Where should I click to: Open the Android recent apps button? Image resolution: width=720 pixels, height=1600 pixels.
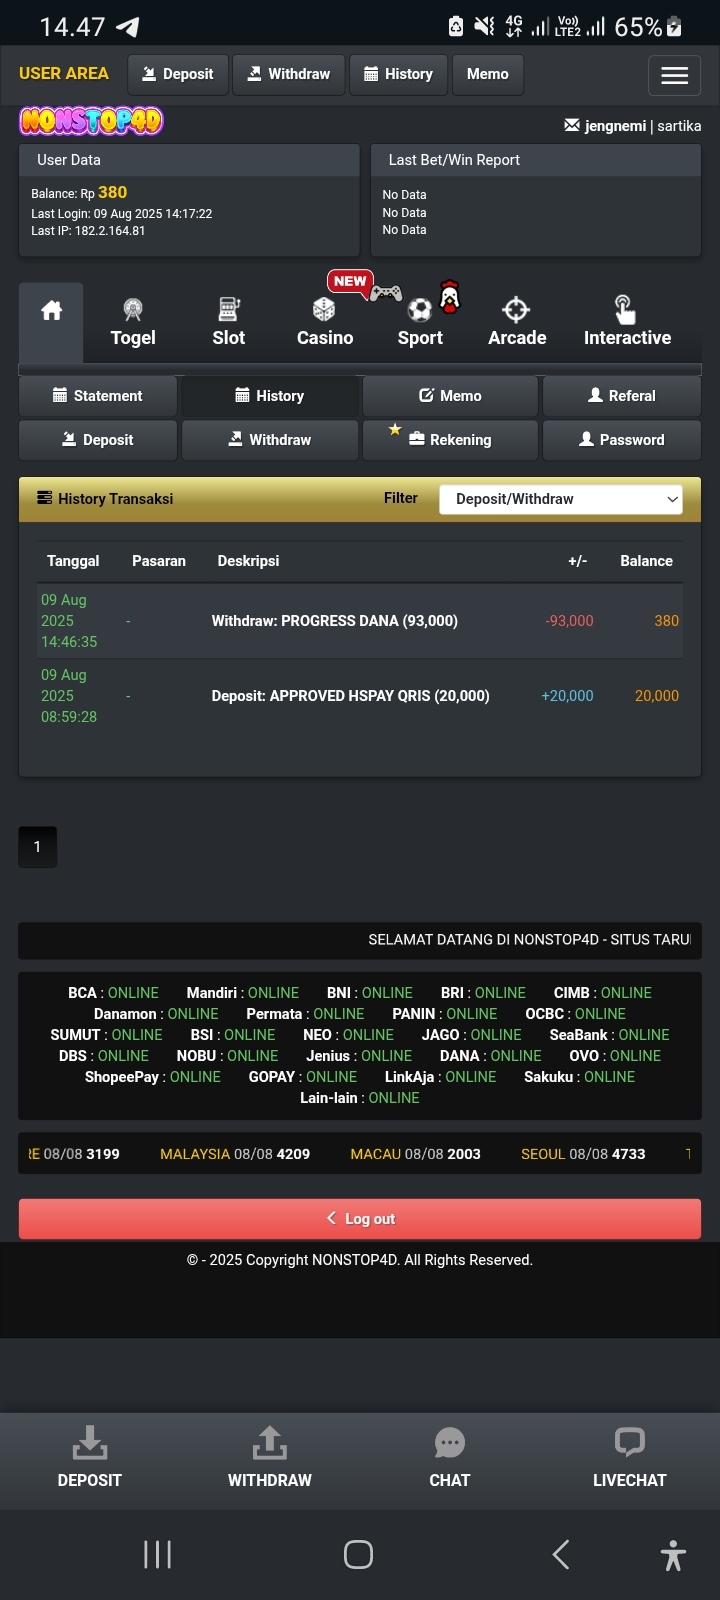tap(157, 1554)
